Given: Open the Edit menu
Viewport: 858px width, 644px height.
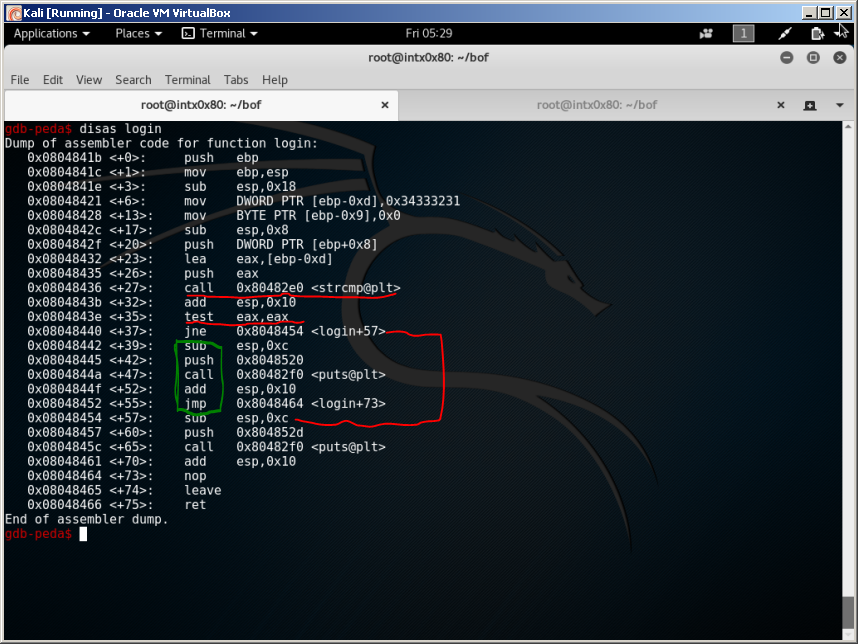Looking at the screenshot, I should (53, 80).
